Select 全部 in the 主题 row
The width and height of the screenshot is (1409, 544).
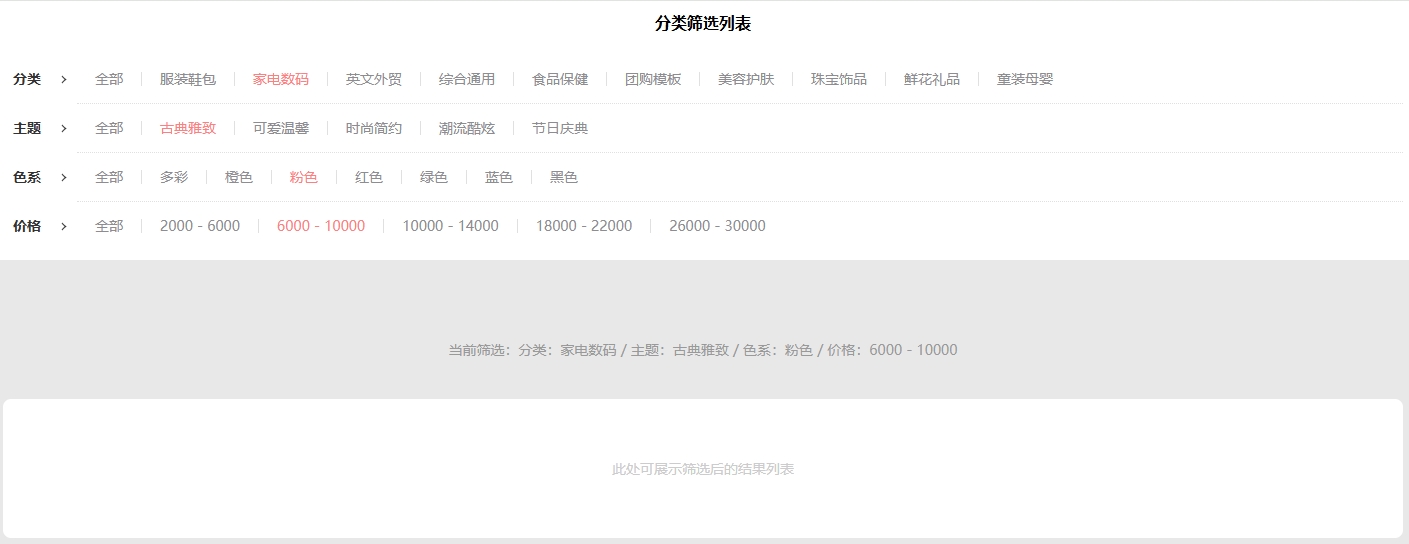click(x=109, y=128)
